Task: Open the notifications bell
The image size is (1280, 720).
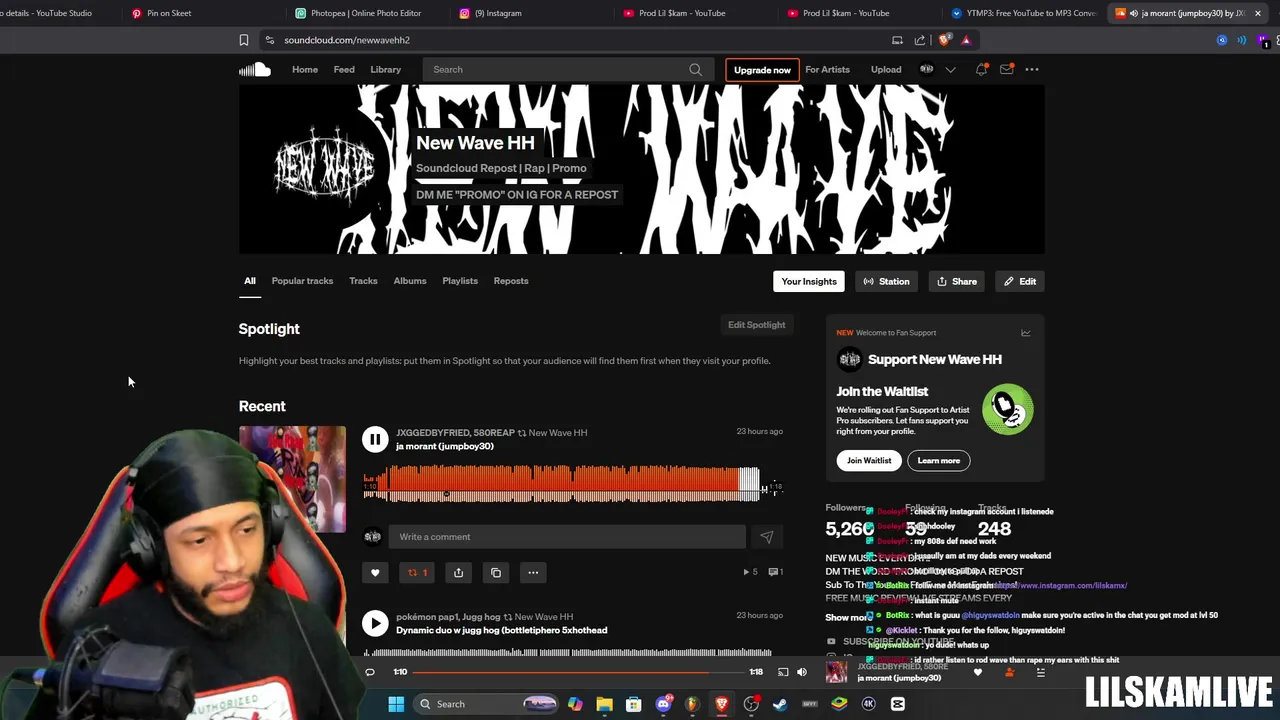Action: pos(981,69)
